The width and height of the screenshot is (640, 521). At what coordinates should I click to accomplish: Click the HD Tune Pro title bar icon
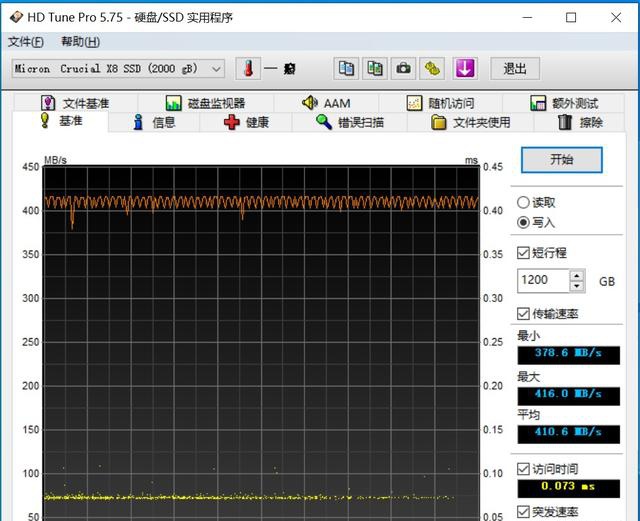point(16,17)
